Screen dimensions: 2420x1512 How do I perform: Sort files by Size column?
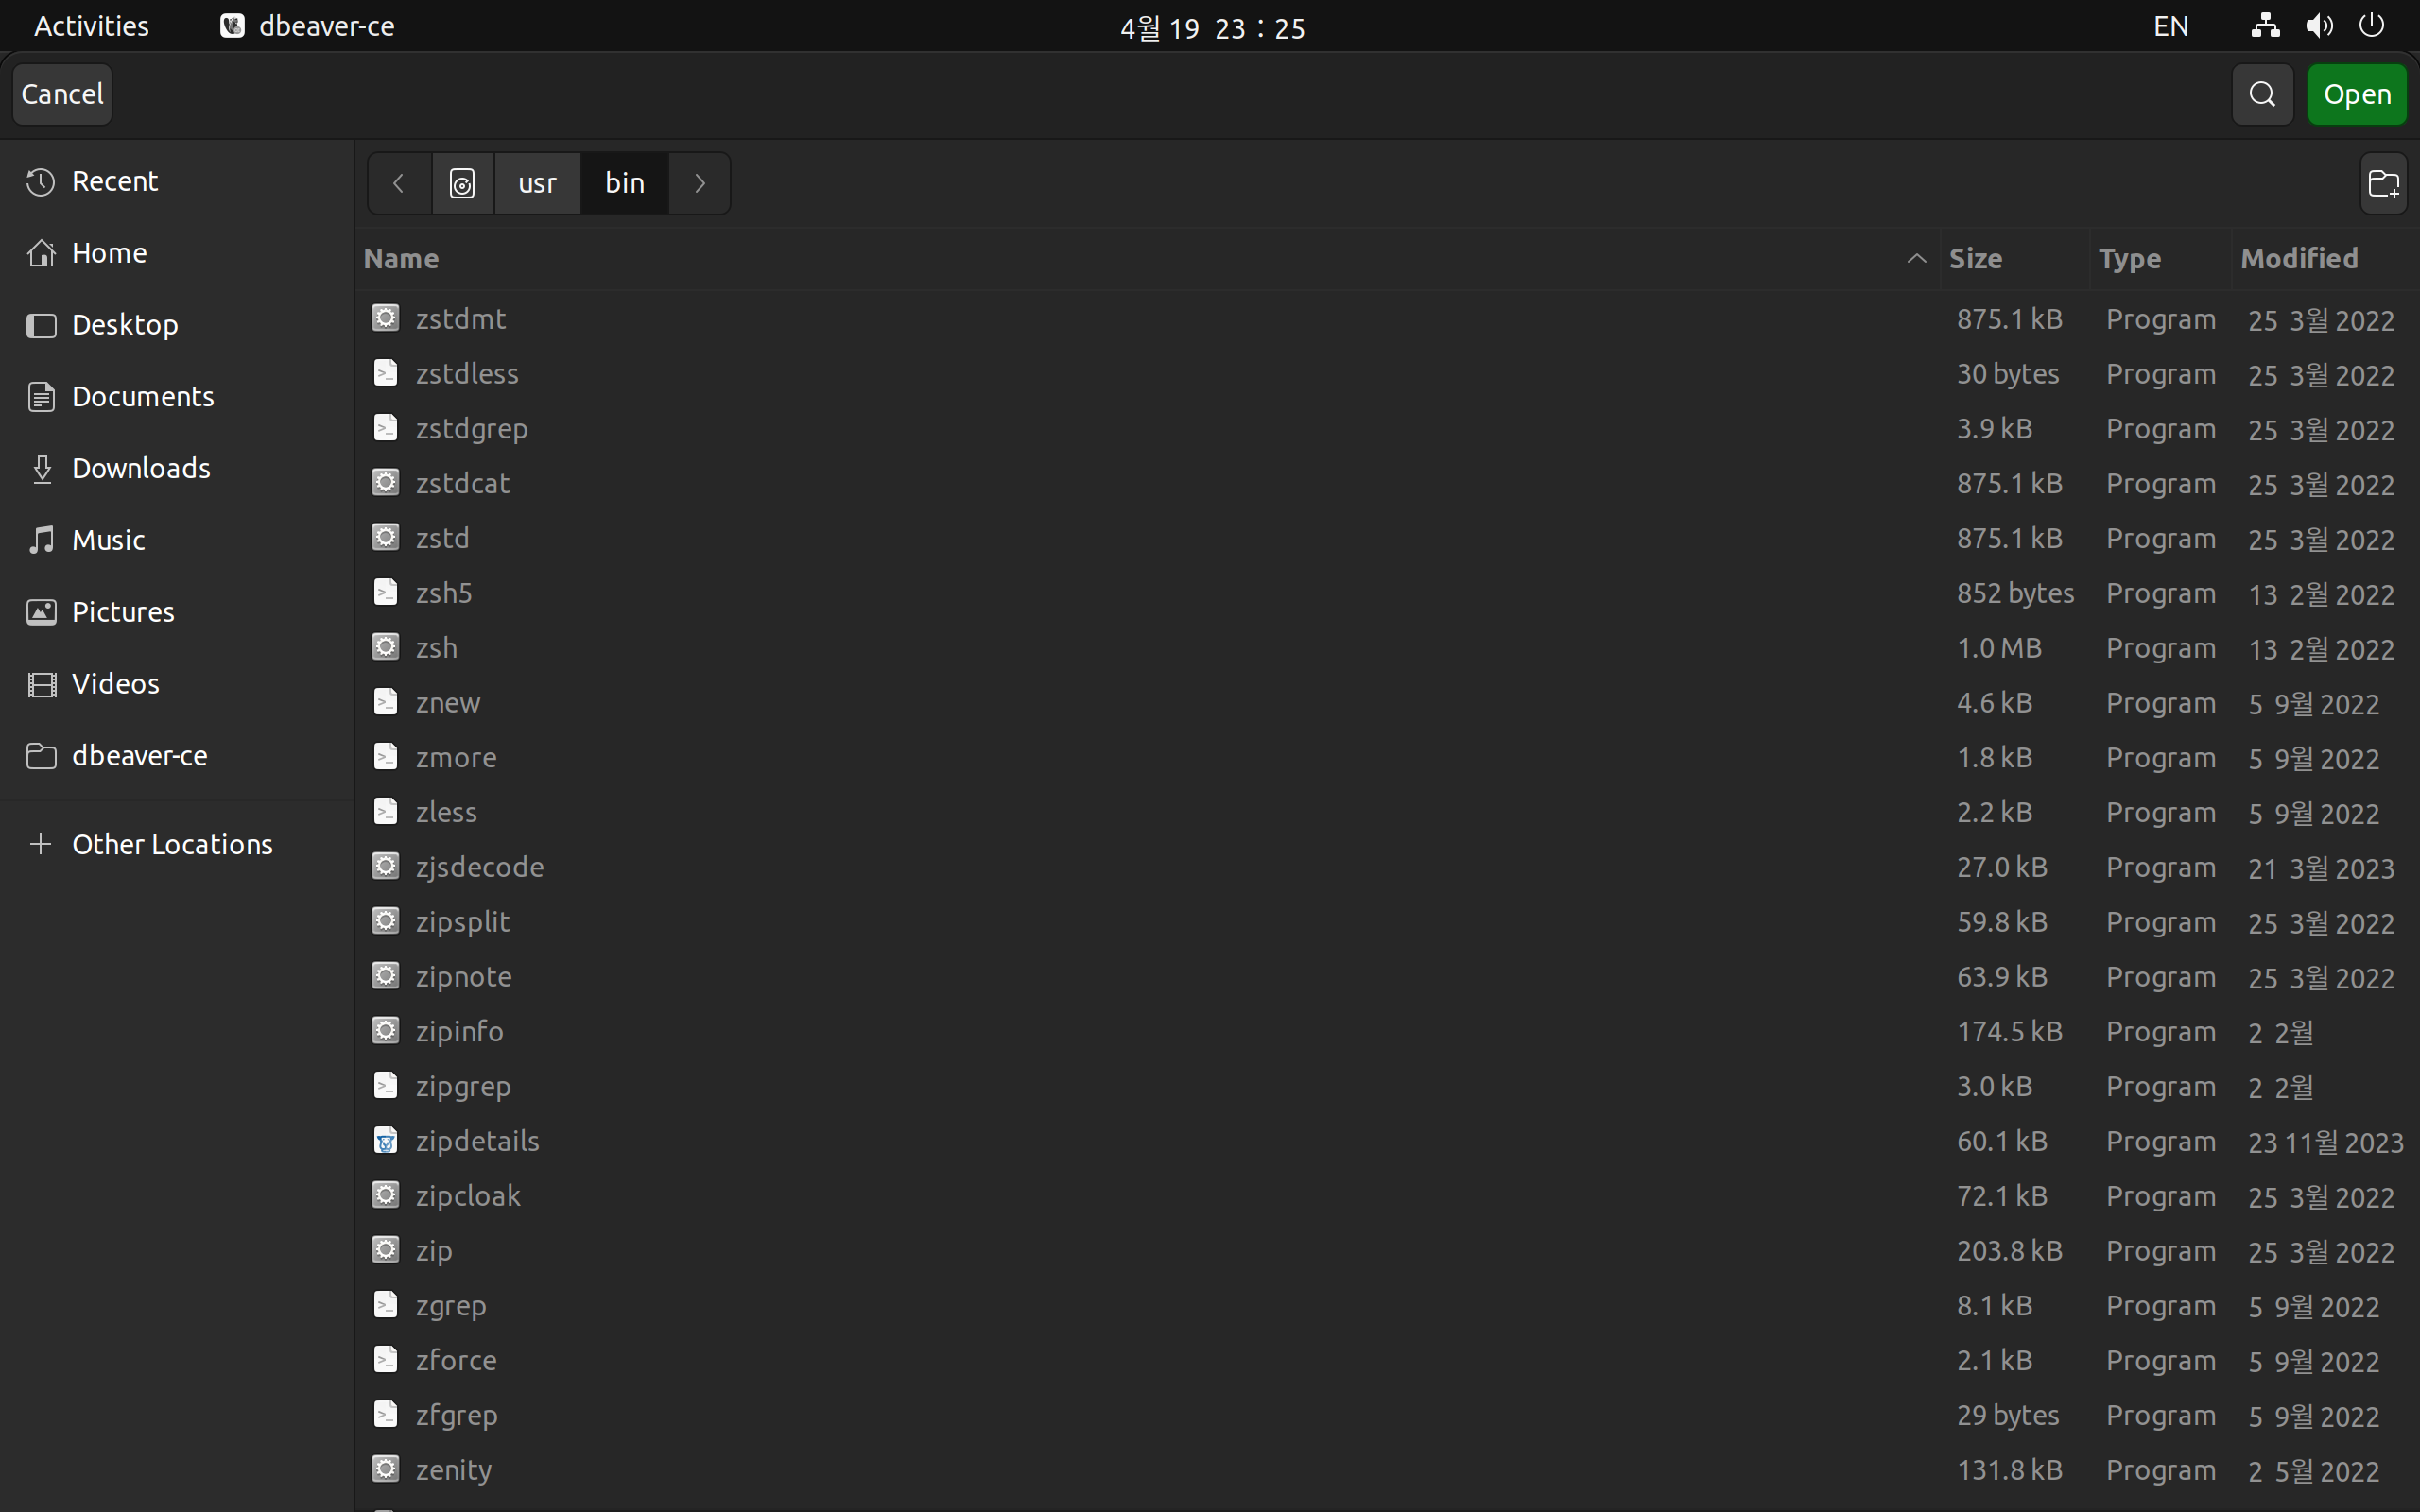point(1975,259)
